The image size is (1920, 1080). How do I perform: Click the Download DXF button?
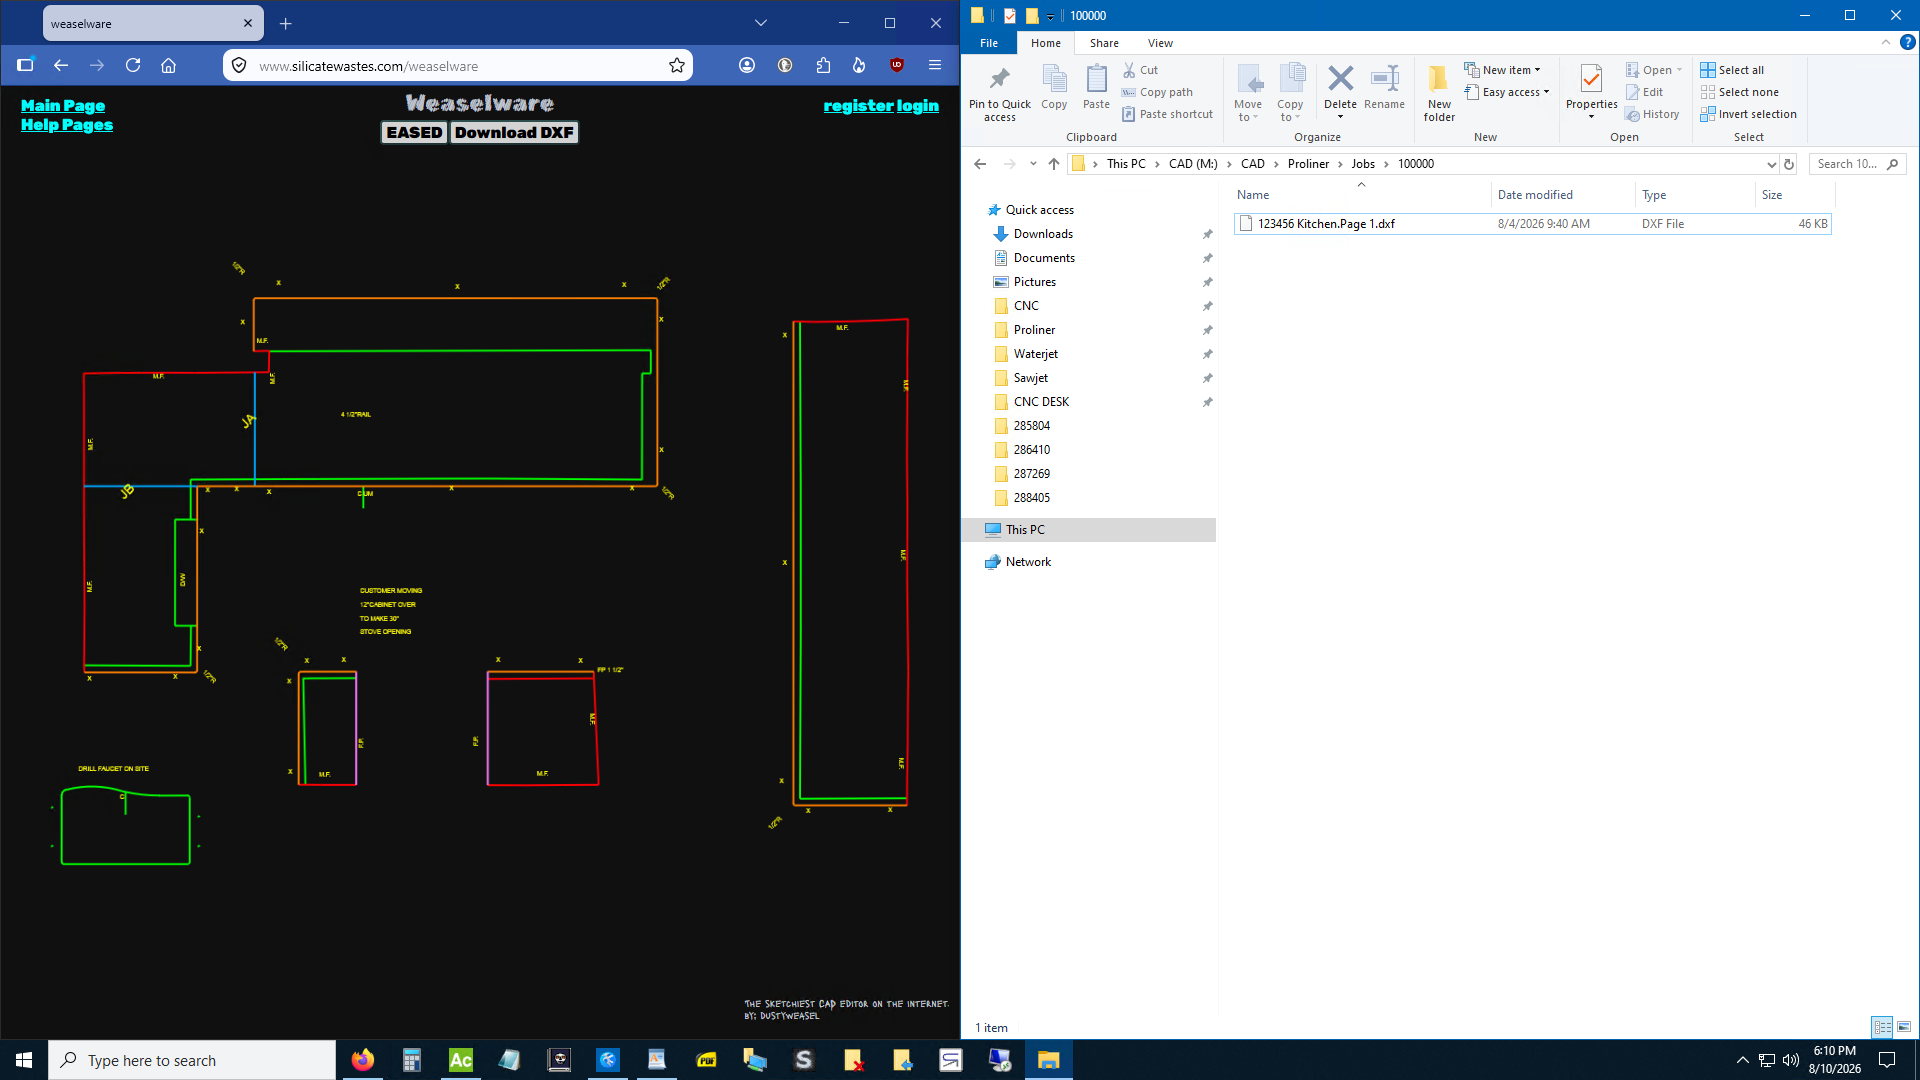tap(514, 132)
